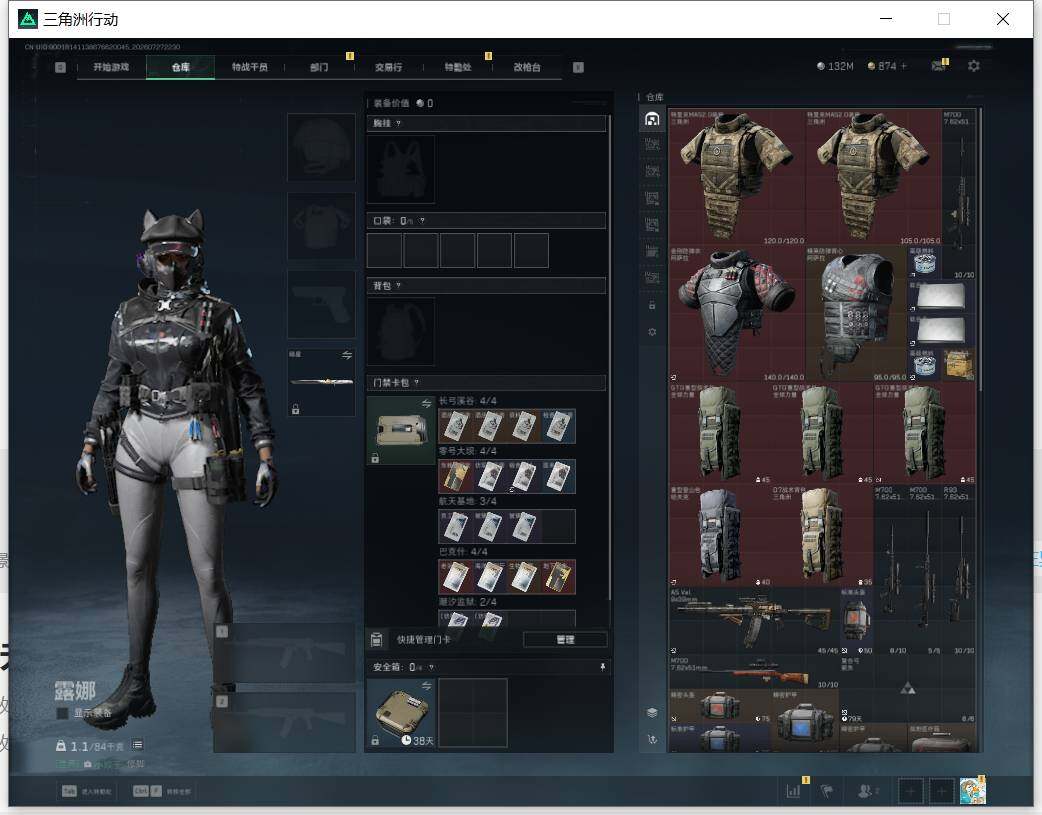Image resolution: width=1042 pixels, height=815 pixels.
Task: Open the friends icon in bottom bar
Action: tap(865, 791)
